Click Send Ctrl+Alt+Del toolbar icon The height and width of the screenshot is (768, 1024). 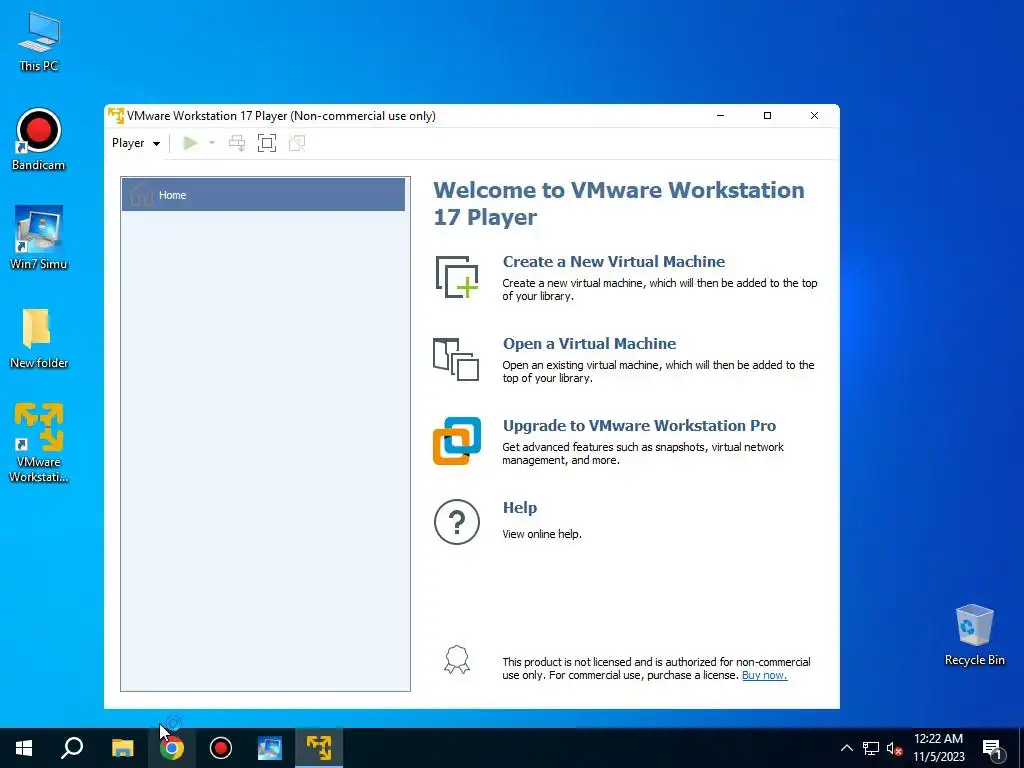tap(237, 143)
